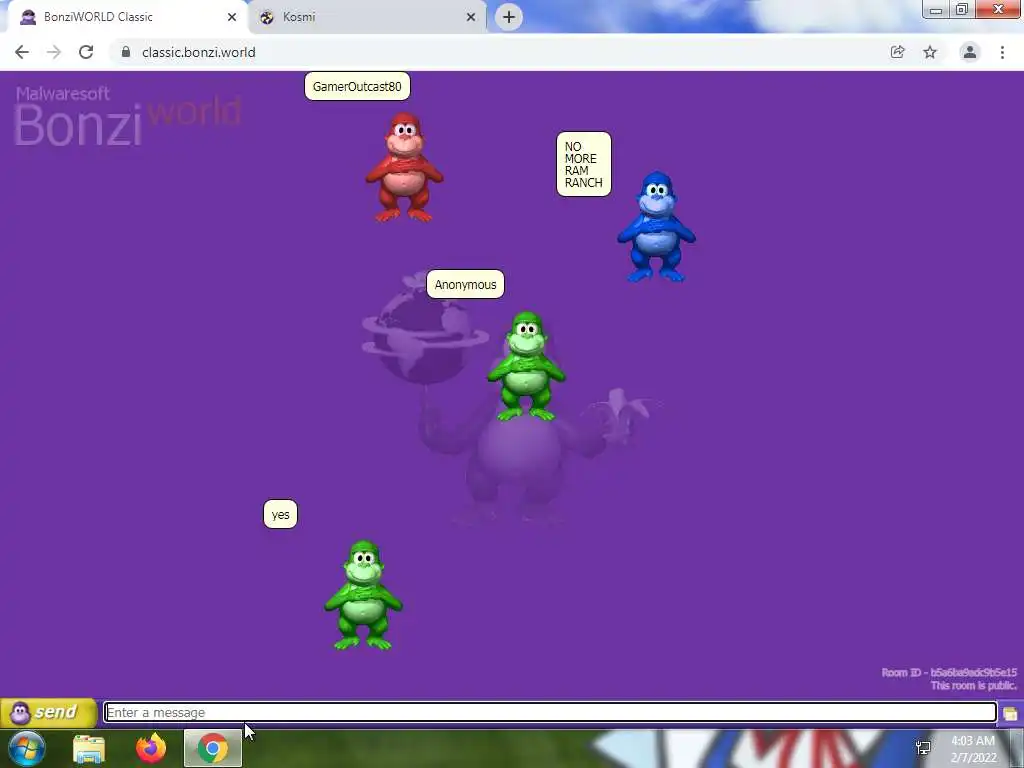Restore down the Chrome window
Screen dimensions: 1024x768
pyautogui.click(x=962, y=9)
